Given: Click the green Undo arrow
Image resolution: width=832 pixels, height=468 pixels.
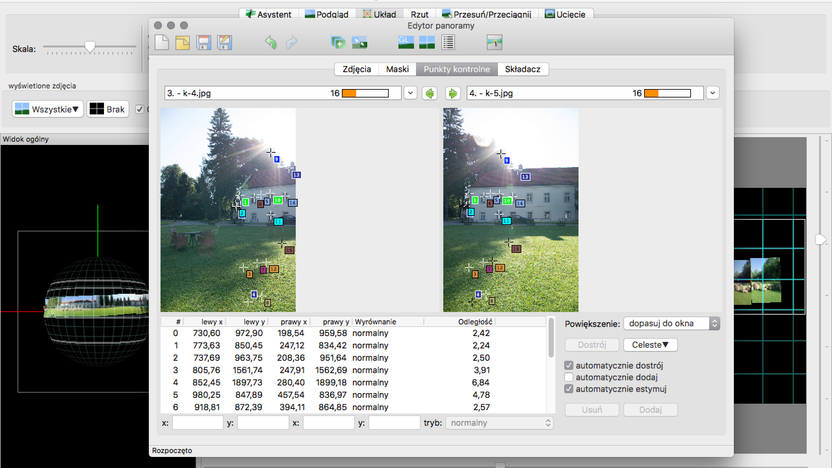Looking at the screenshot, I should [x=271, y=42].
